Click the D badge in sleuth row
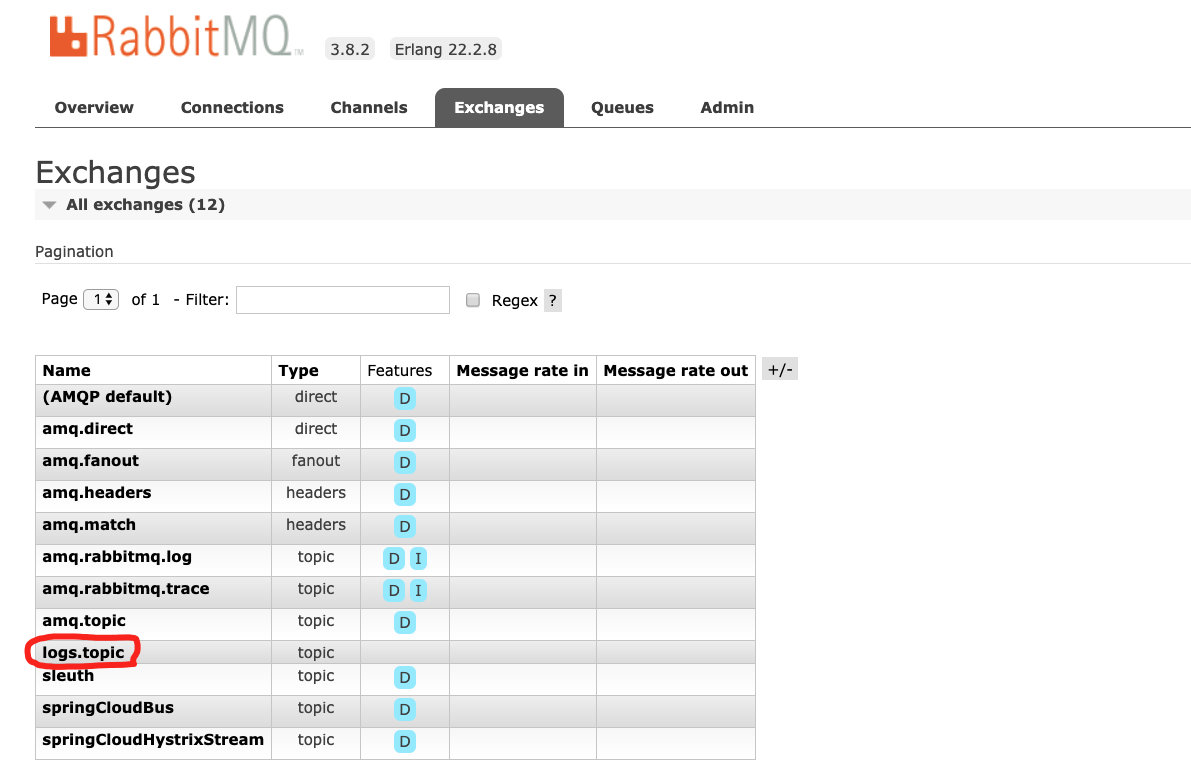The image size is (1191, 772). coord(405,677)
